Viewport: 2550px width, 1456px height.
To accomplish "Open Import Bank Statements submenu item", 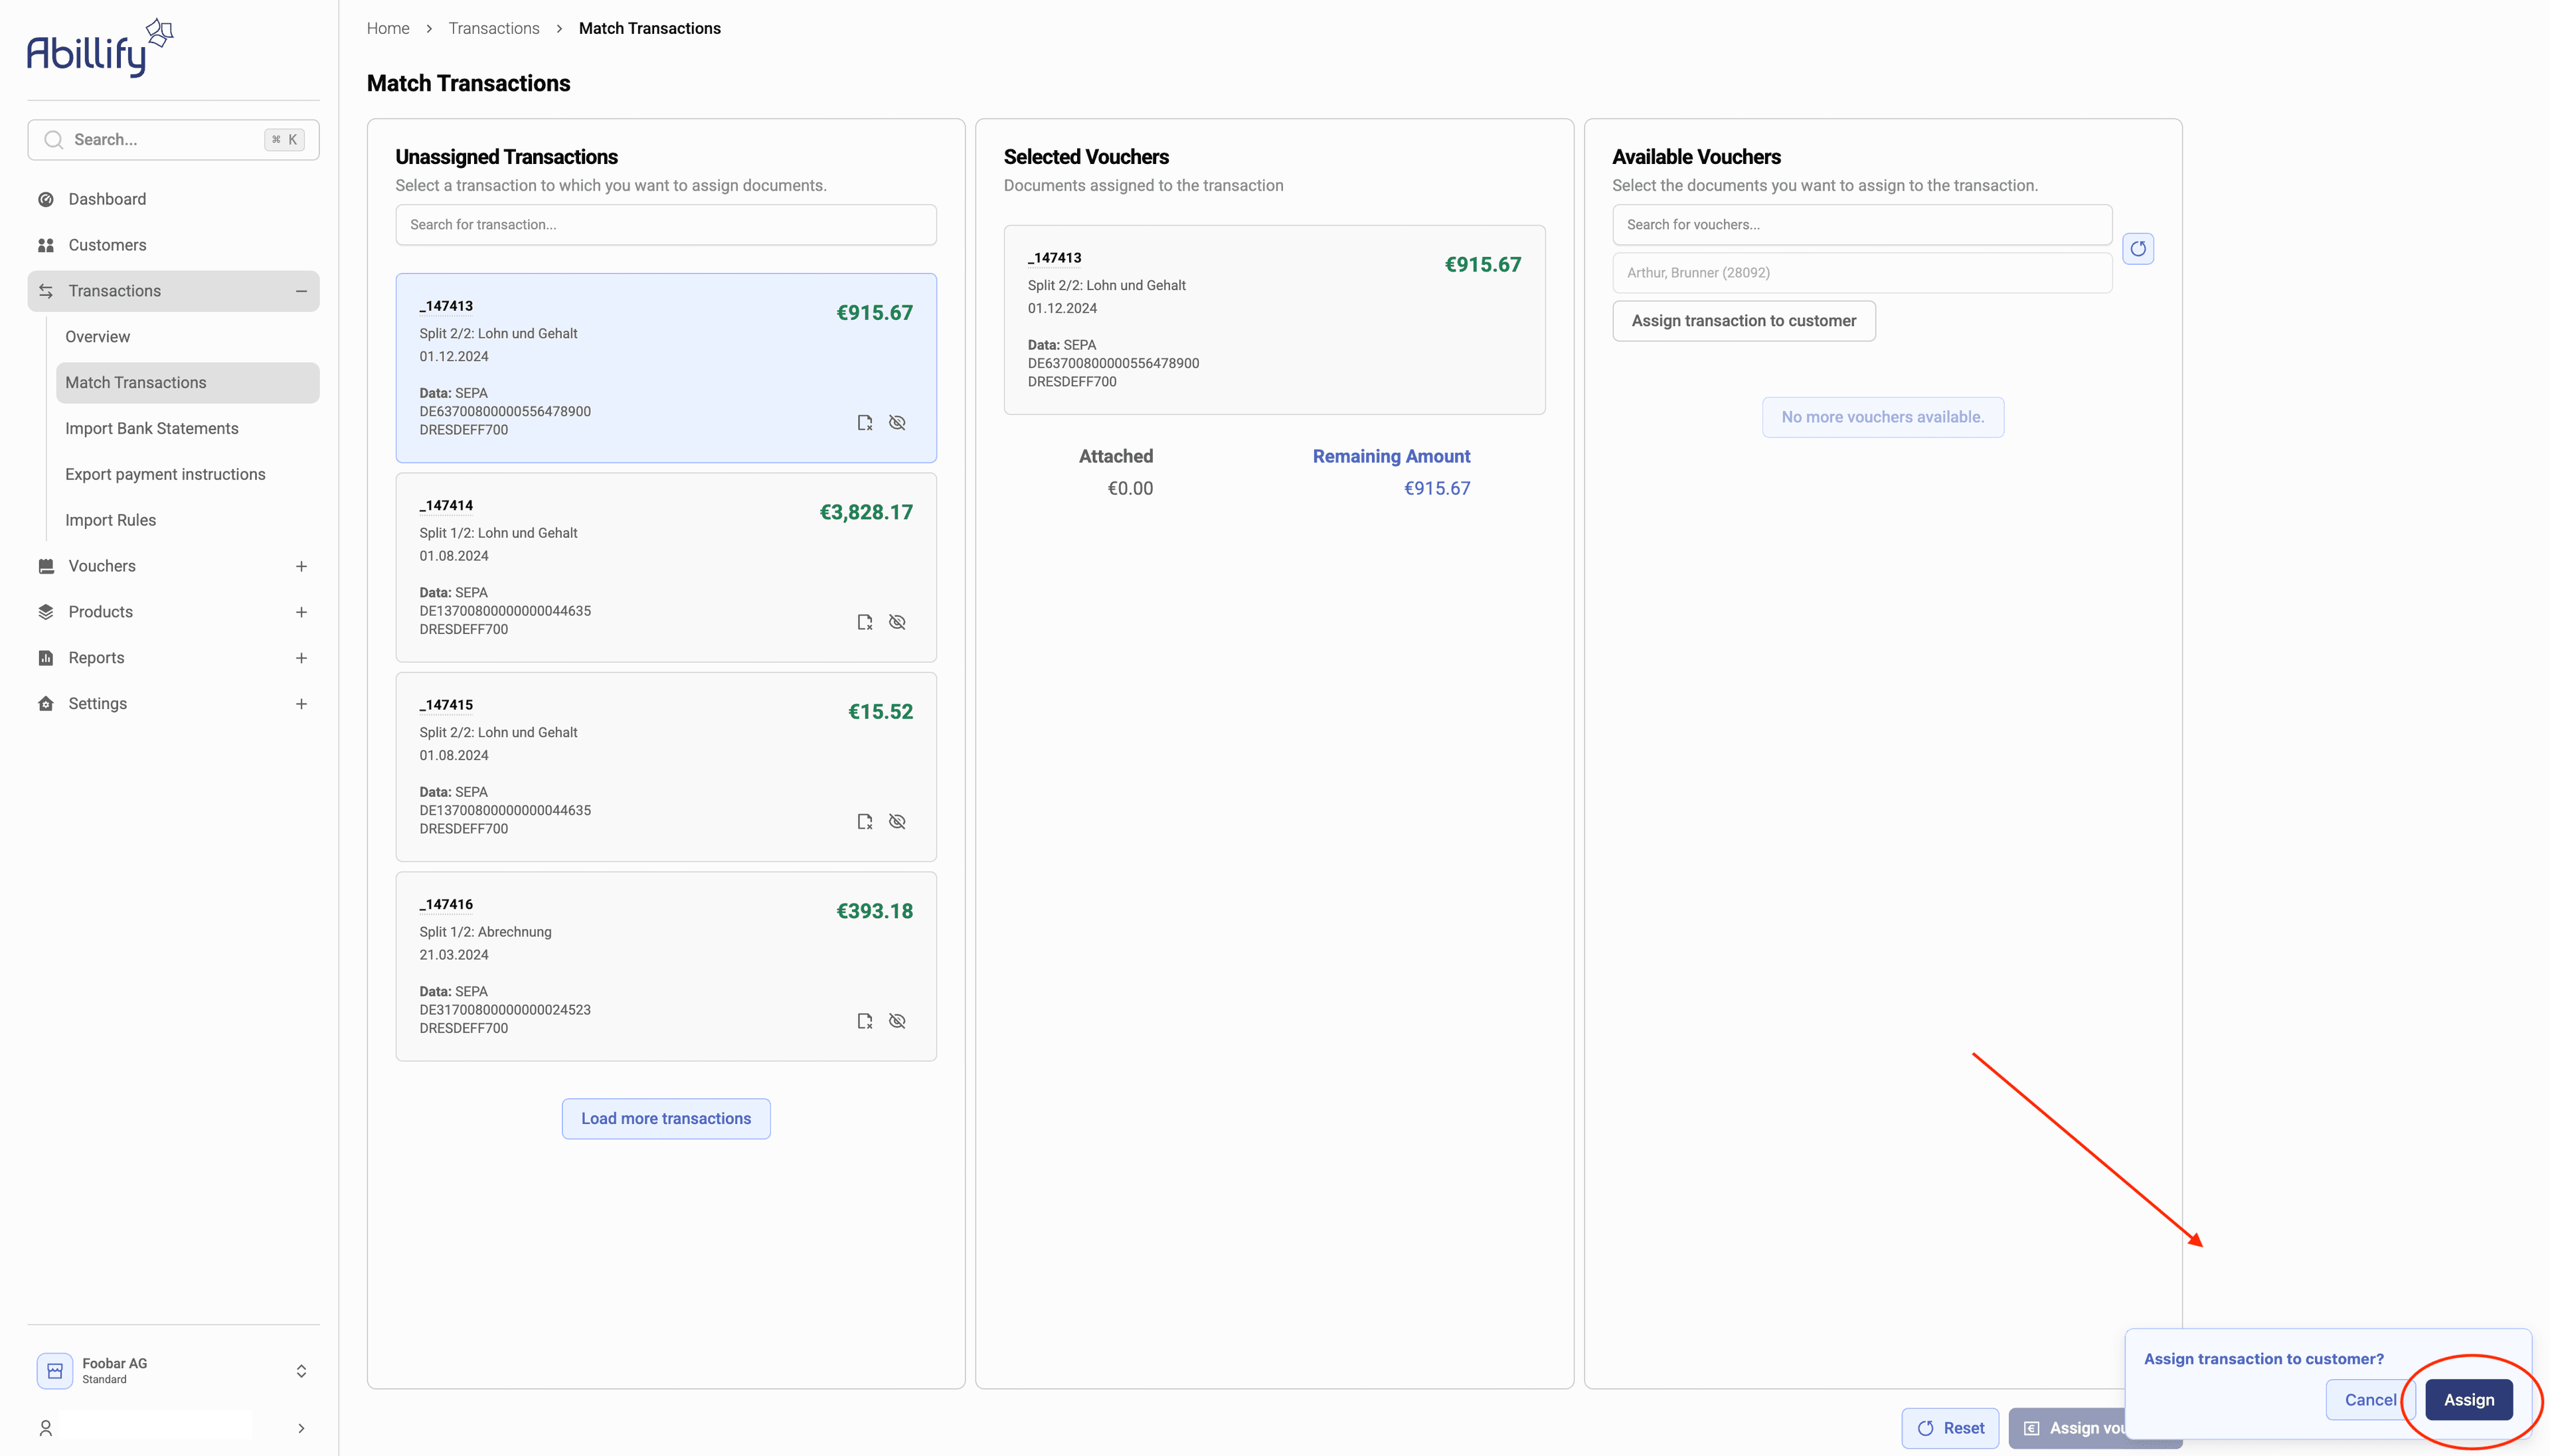I will click(152, 428).
